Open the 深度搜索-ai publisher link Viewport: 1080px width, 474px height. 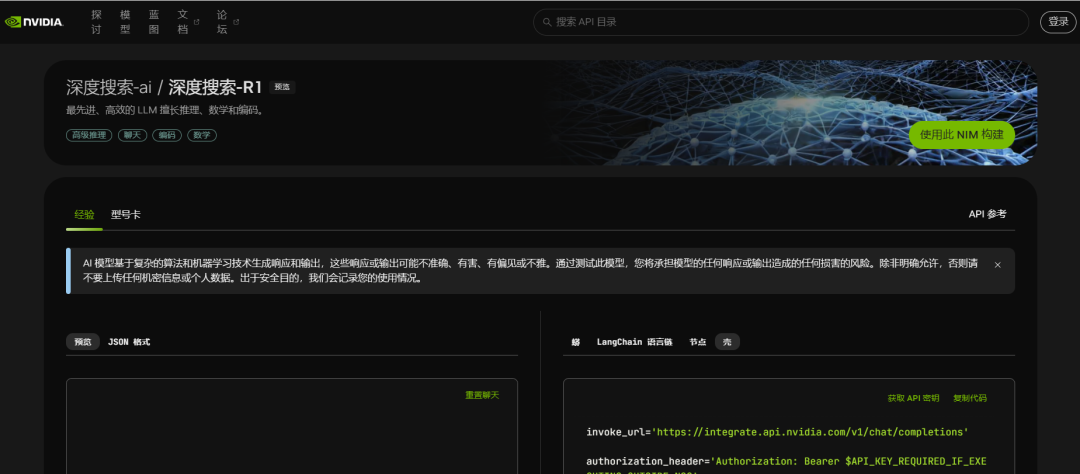(x=109, y=87)
